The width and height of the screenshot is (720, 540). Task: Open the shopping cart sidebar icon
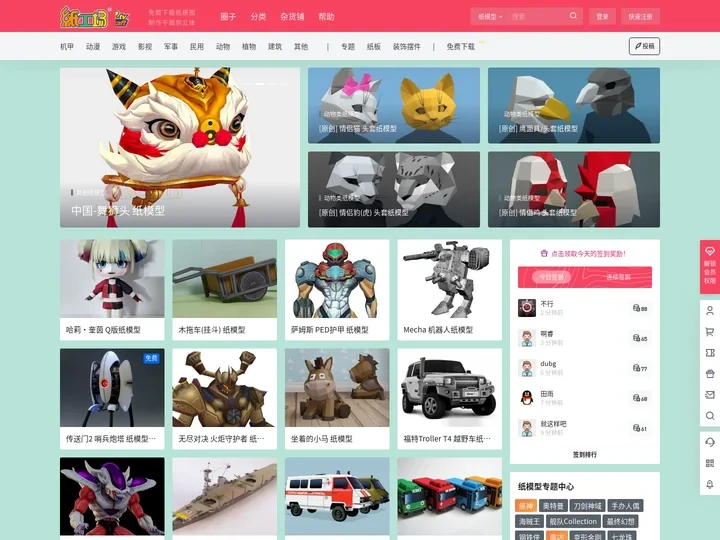pos(709,332)
